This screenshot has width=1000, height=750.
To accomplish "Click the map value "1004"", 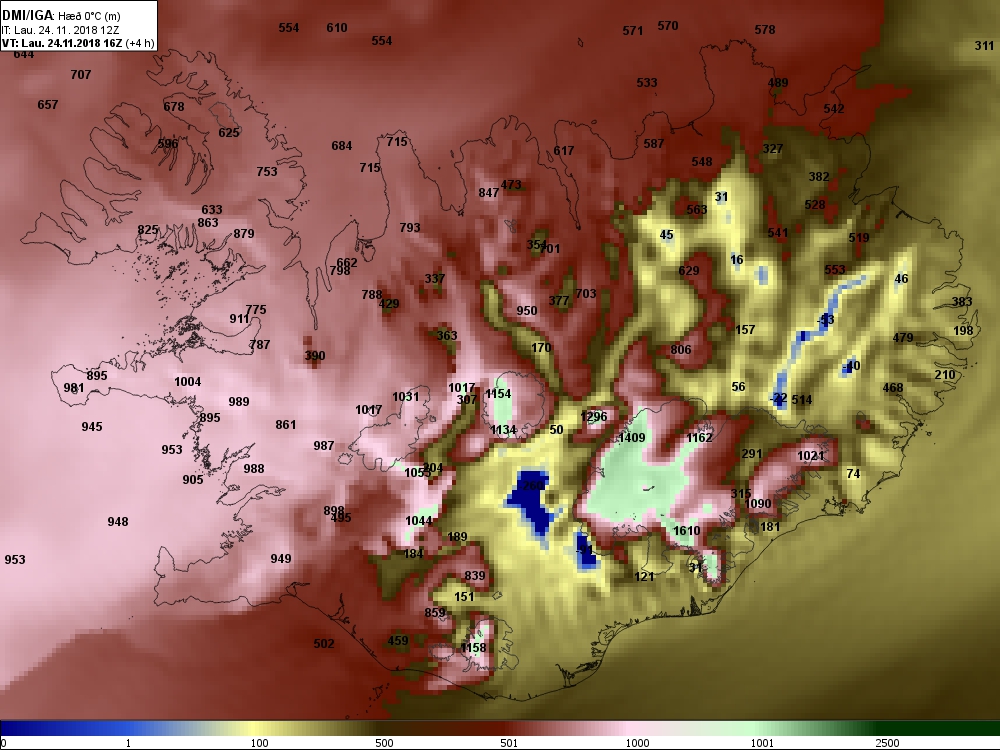I will click(188, 381).
